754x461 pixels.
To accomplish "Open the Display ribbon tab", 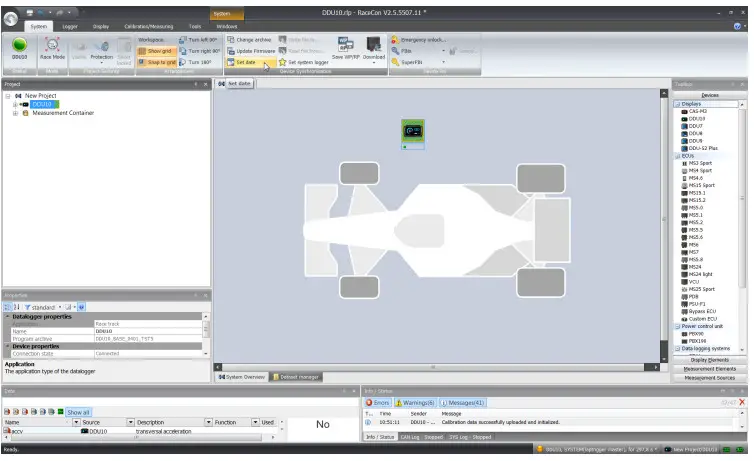I will (x=101, y=26).
